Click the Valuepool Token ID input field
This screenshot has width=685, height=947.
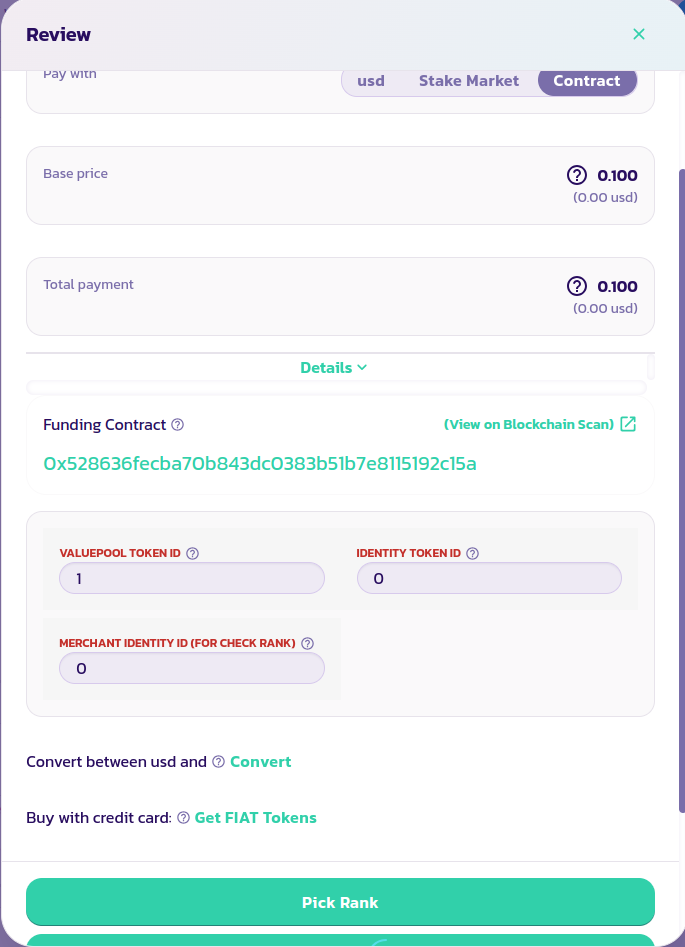tap(192, 579)
